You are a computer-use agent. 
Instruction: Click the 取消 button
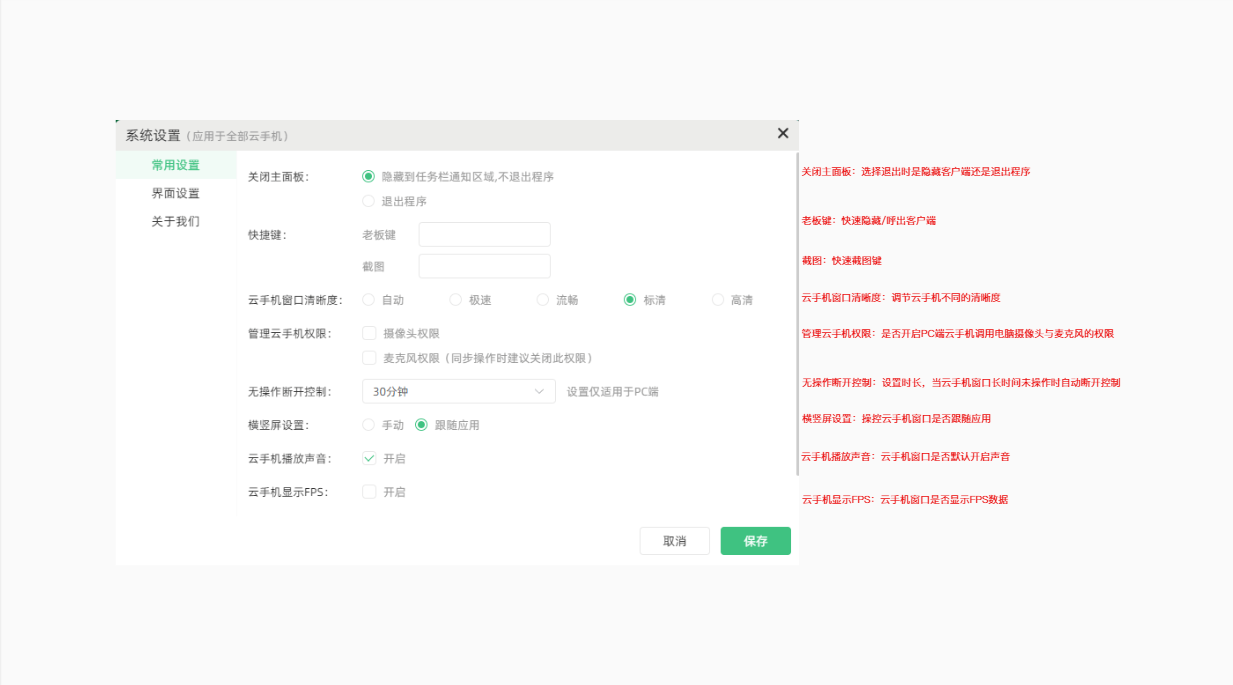click(x=675, y=541)
